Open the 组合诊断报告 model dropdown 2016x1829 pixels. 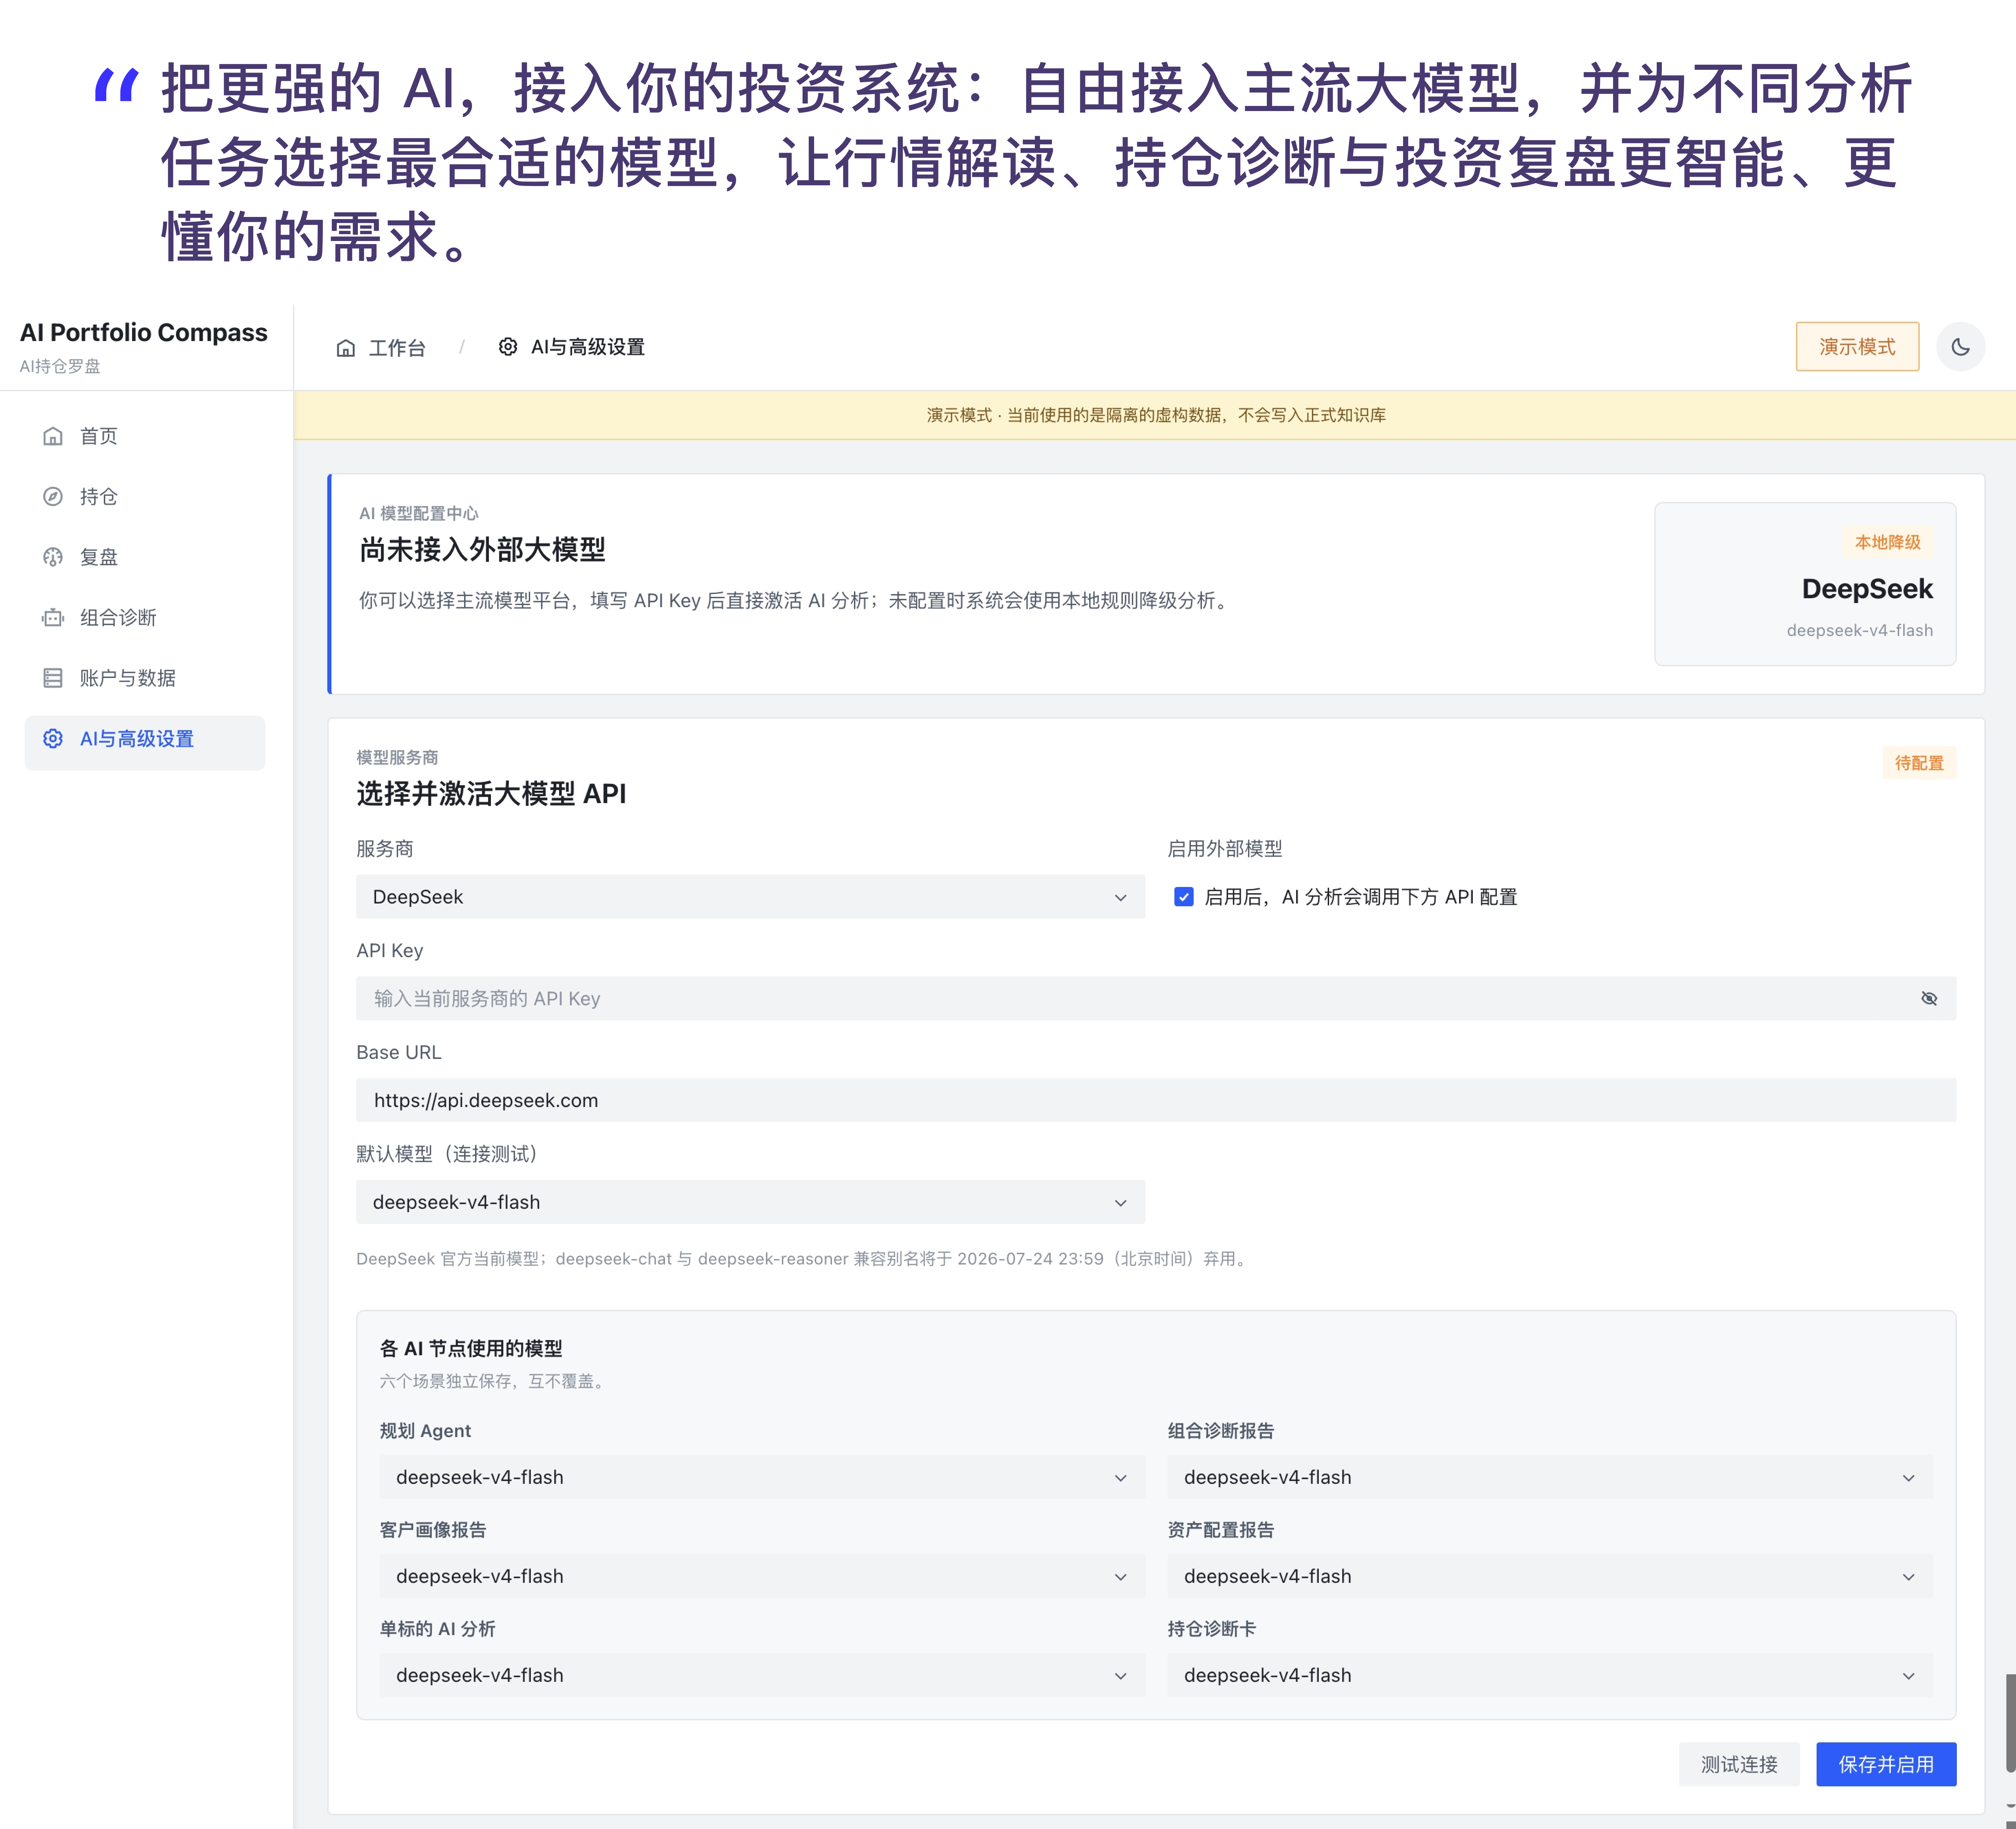point(1550,1477)
